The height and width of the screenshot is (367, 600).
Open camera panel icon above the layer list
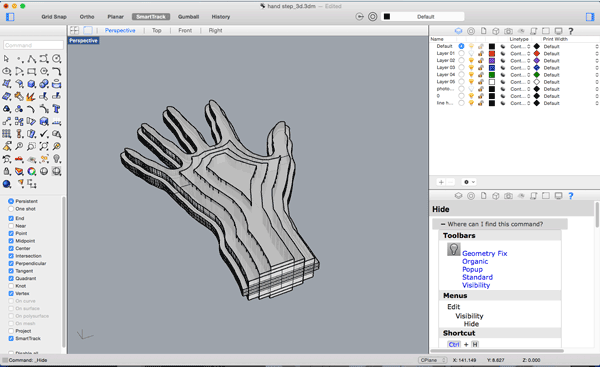pos(508,31)
